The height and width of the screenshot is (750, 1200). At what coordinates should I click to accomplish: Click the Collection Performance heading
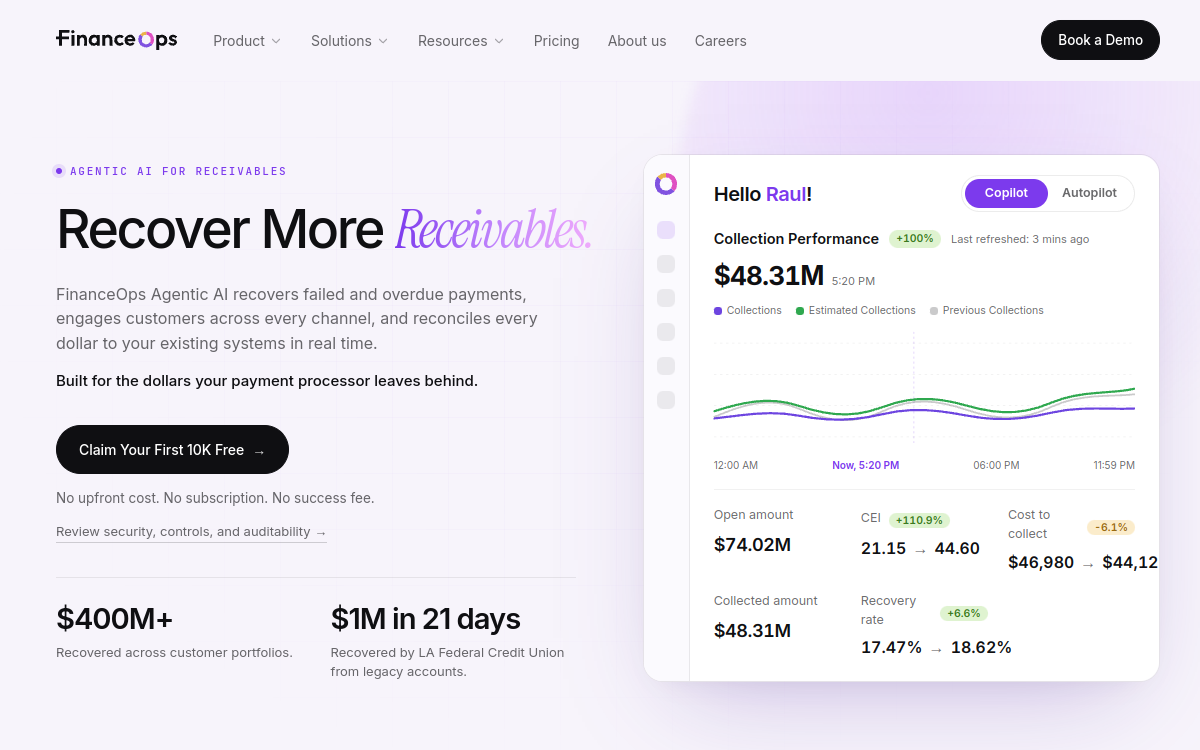pos(796,239)
